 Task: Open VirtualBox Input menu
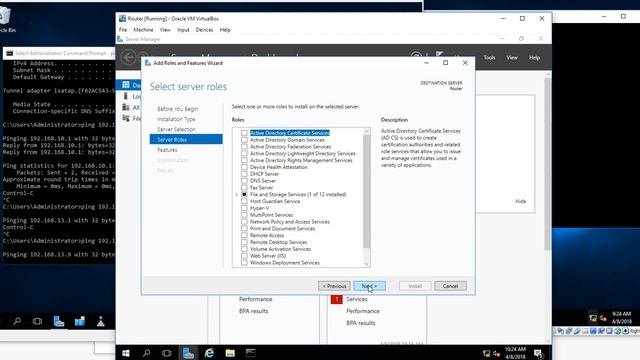click(x=183, y=30)
